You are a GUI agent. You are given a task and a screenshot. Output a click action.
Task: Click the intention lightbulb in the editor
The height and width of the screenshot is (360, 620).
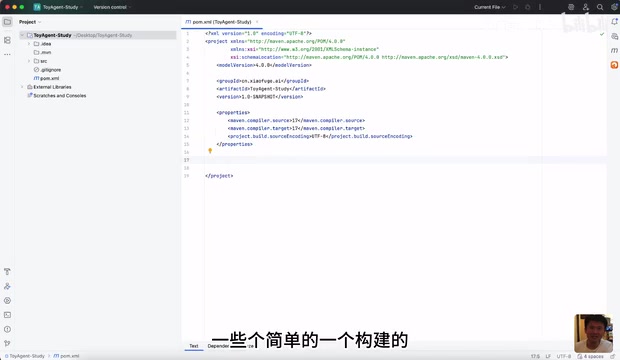click(x=210, y=151)
